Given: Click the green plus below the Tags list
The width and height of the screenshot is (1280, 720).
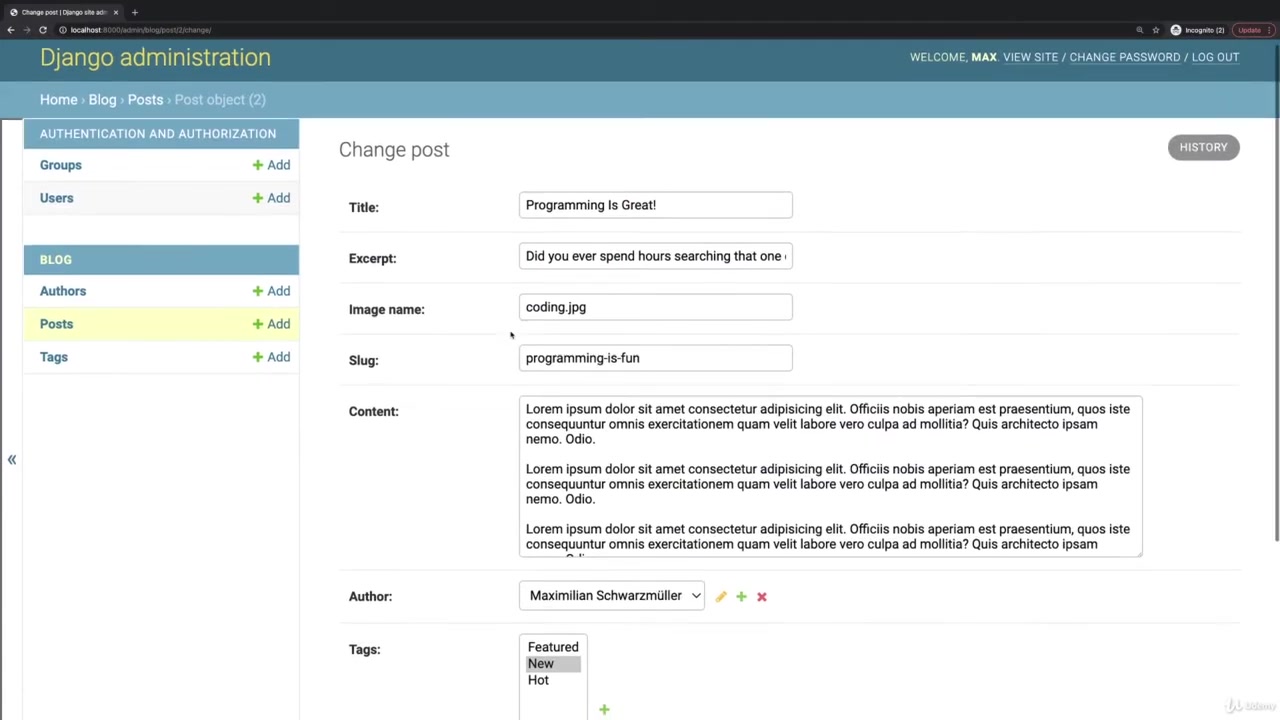Looking at the screenshot, I should (604, 710).
